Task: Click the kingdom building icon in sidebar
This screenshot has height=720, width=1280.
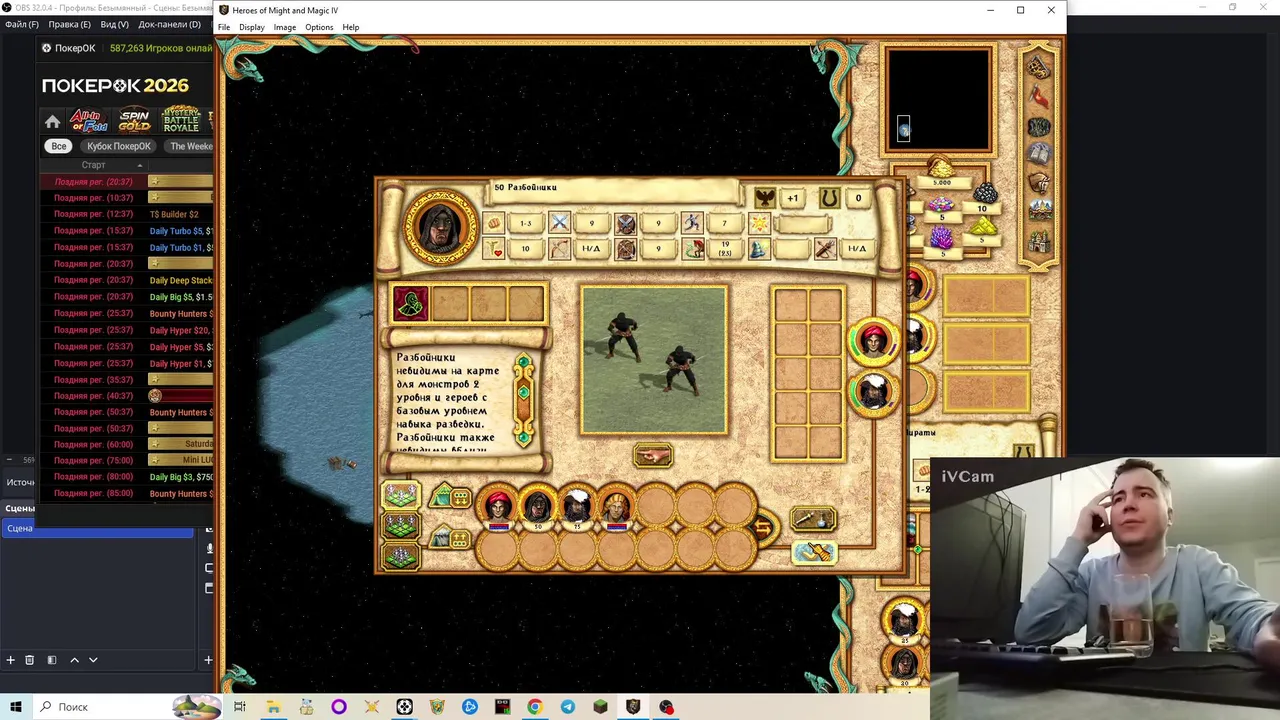Action: [1039, 240]
